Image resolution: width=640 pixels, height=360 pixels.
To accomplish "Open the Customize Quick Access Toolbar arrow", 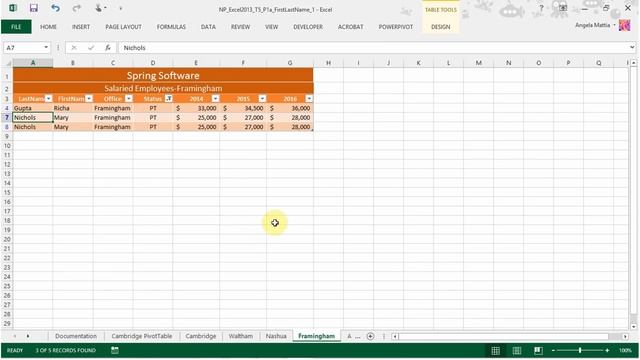I will point(120,8).
